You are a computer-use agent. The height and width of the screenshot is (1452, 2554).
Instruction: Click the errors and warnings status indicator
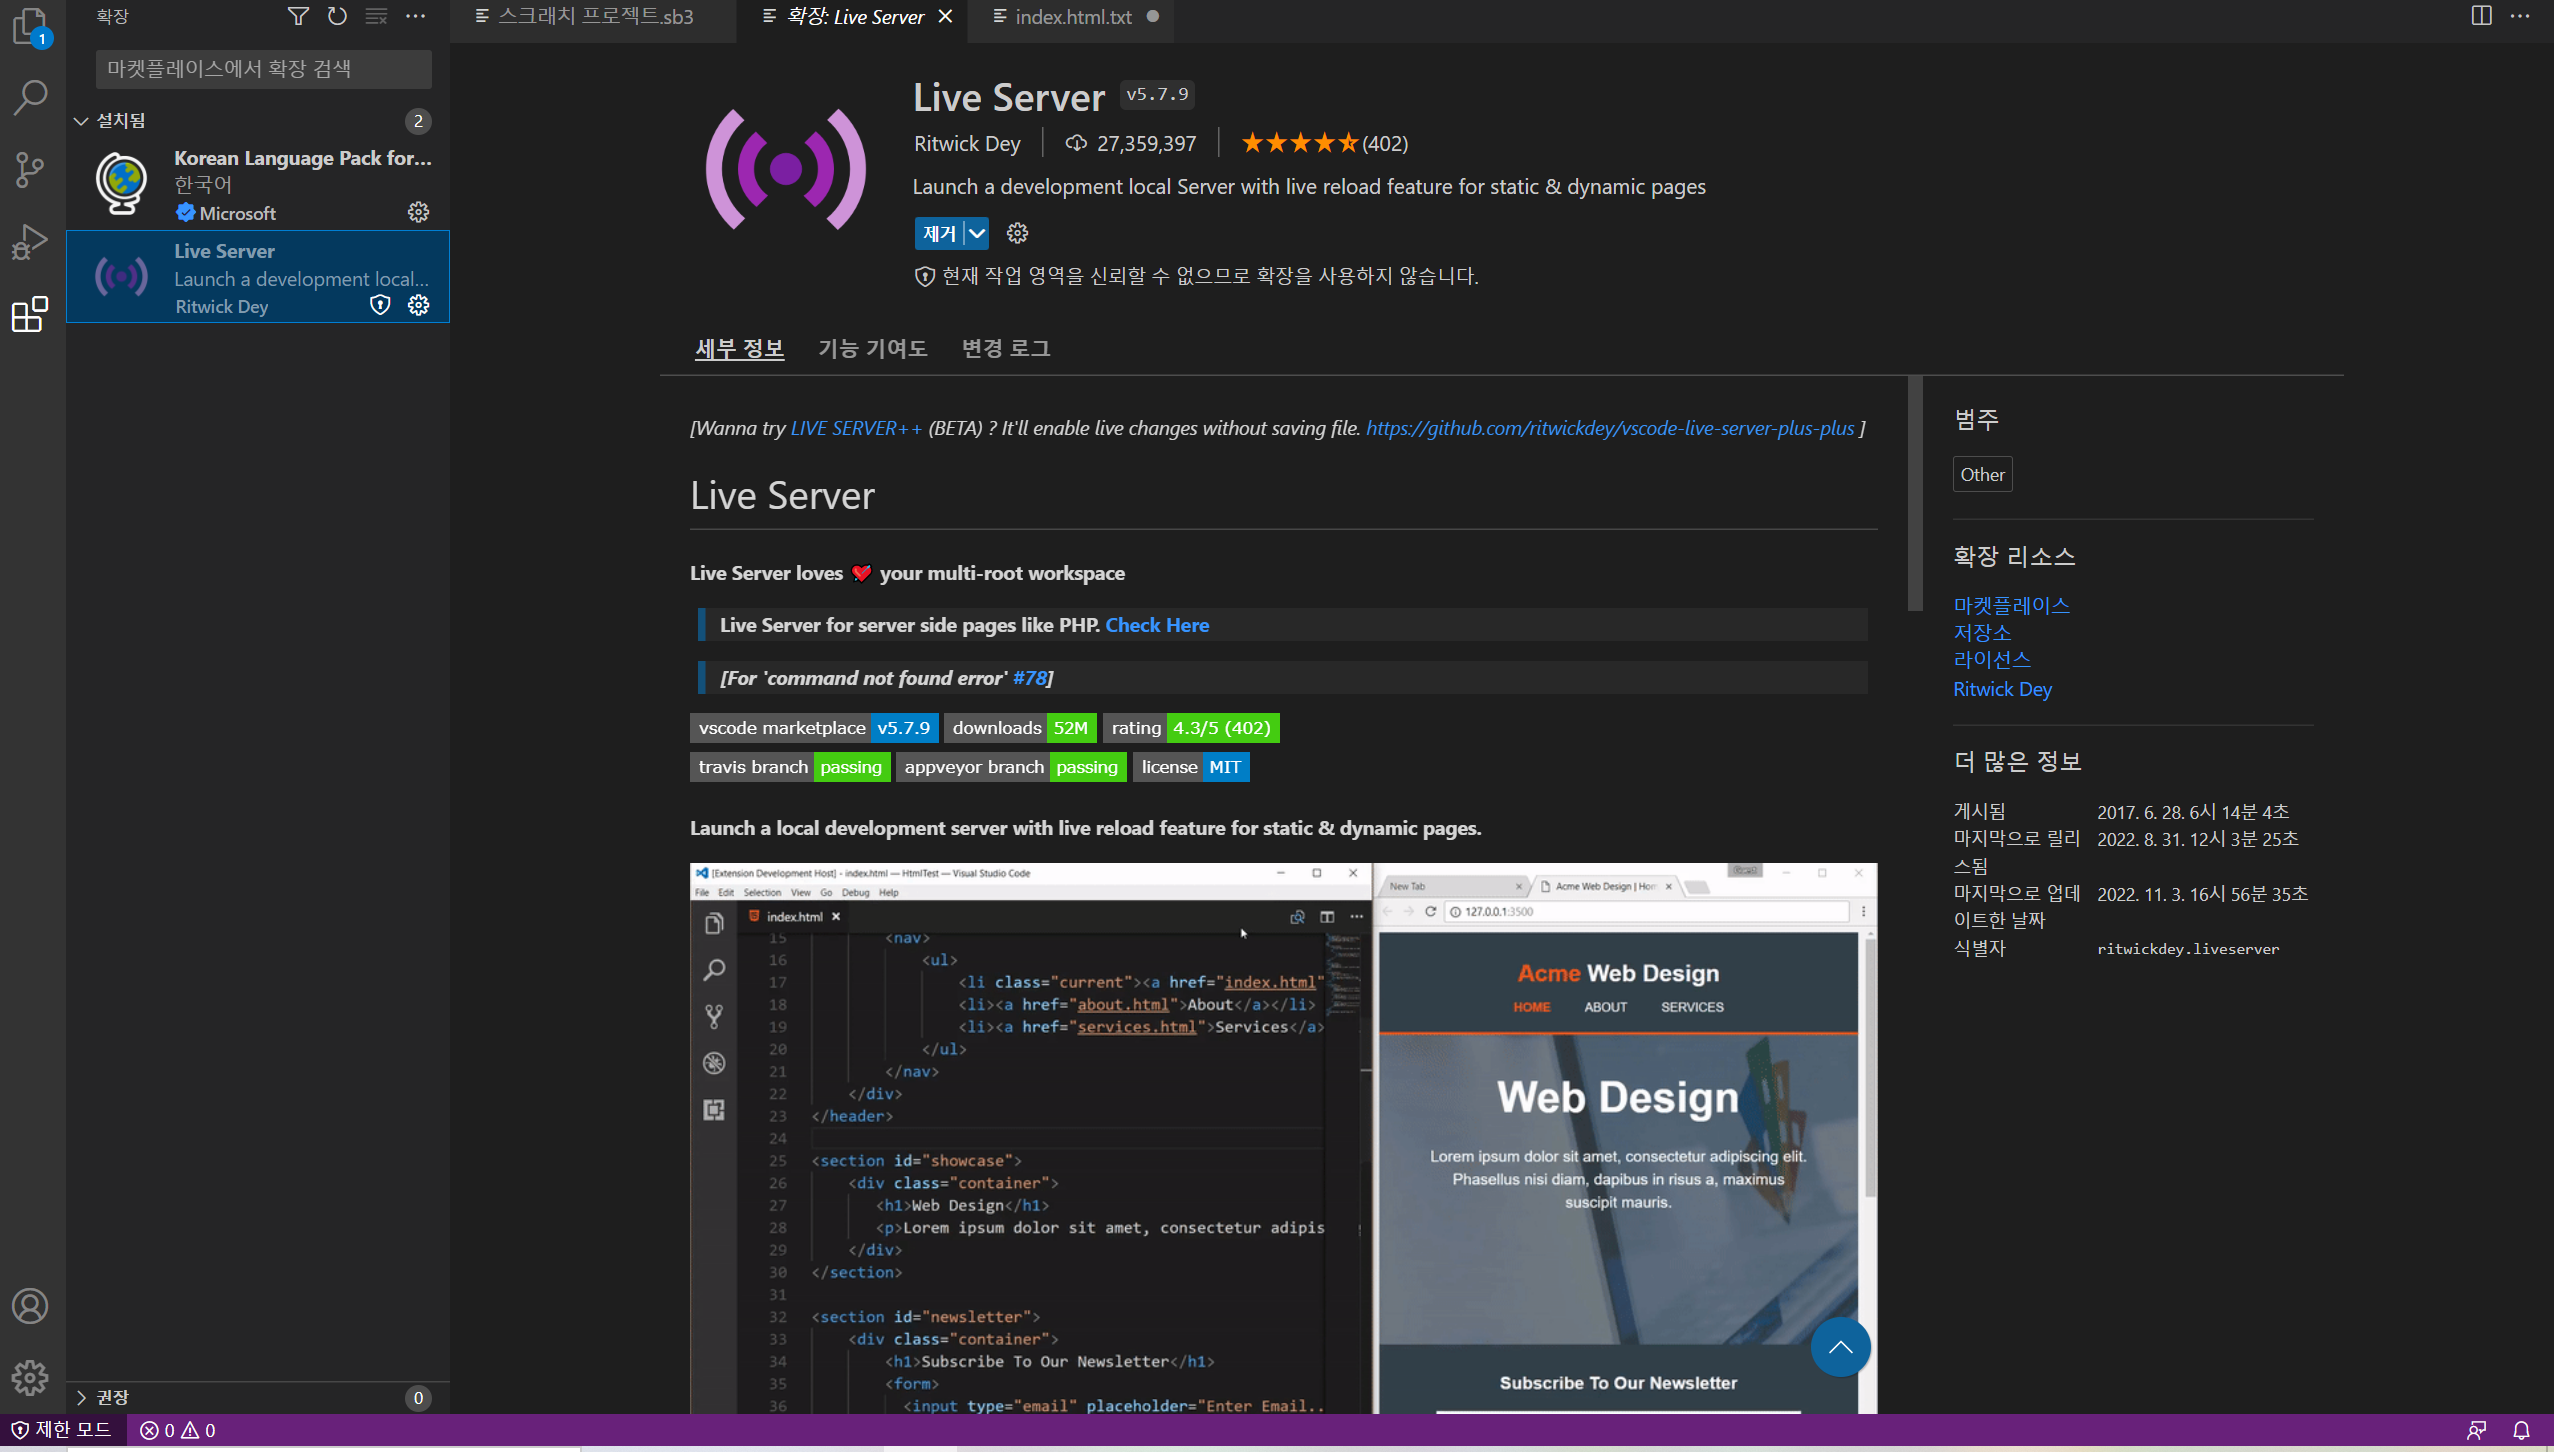(178, 1430)
